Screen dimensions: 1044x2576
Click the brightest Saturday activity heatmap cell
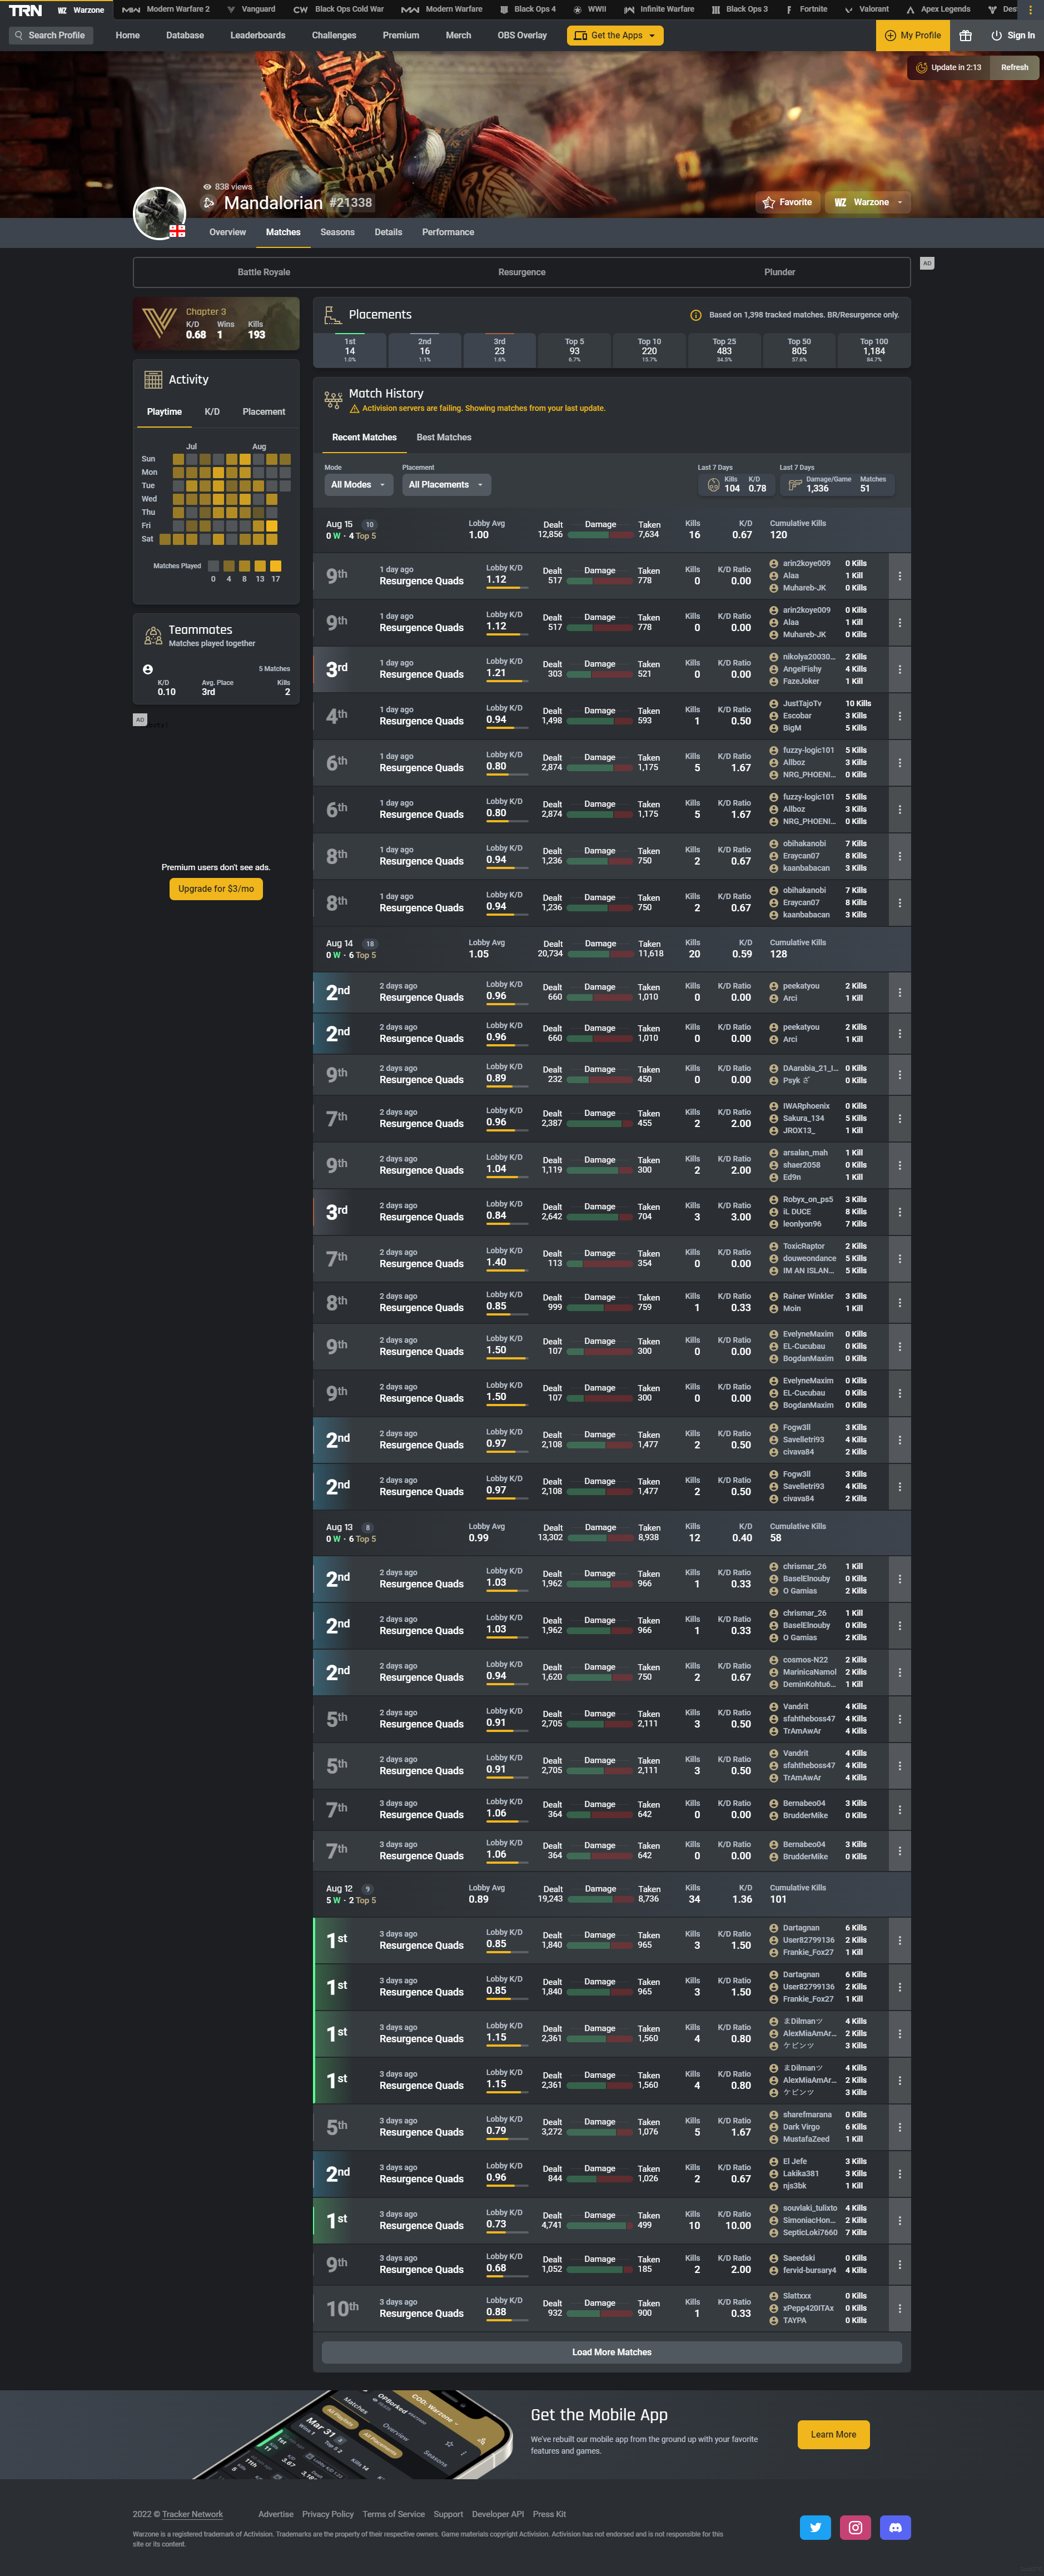[271, 538]
